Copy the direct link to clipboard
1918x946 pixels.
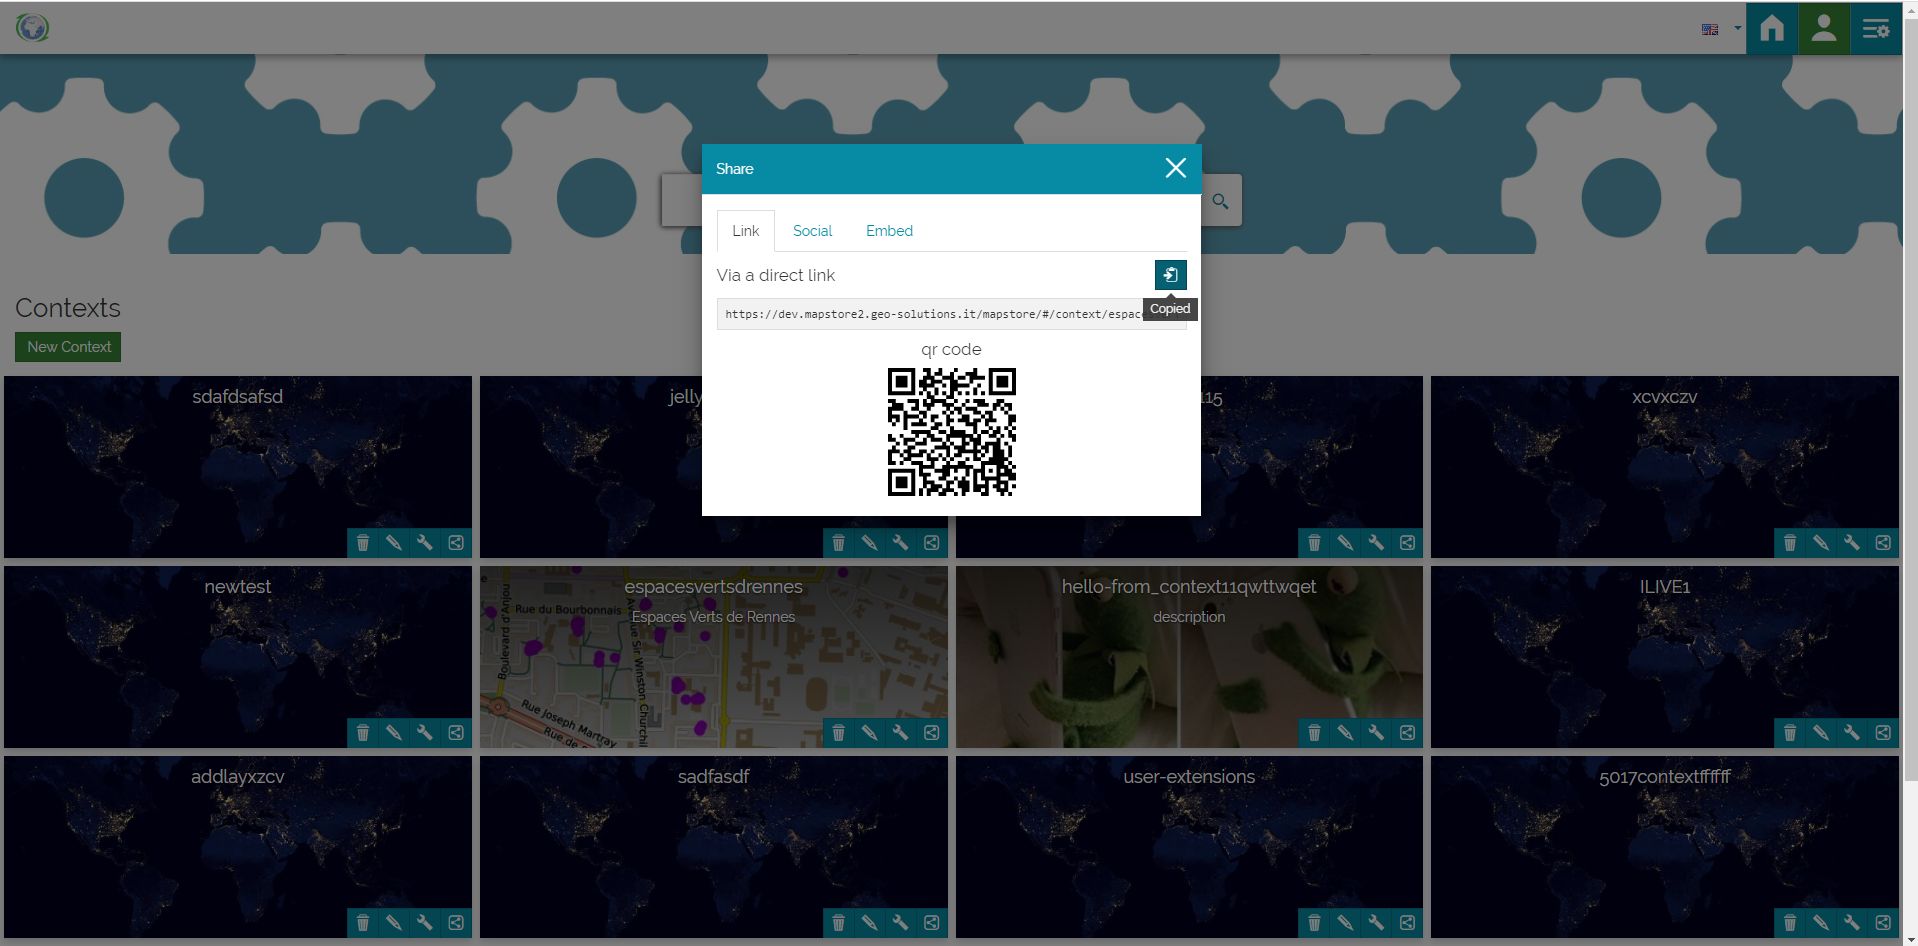(x=1170, y=275)
